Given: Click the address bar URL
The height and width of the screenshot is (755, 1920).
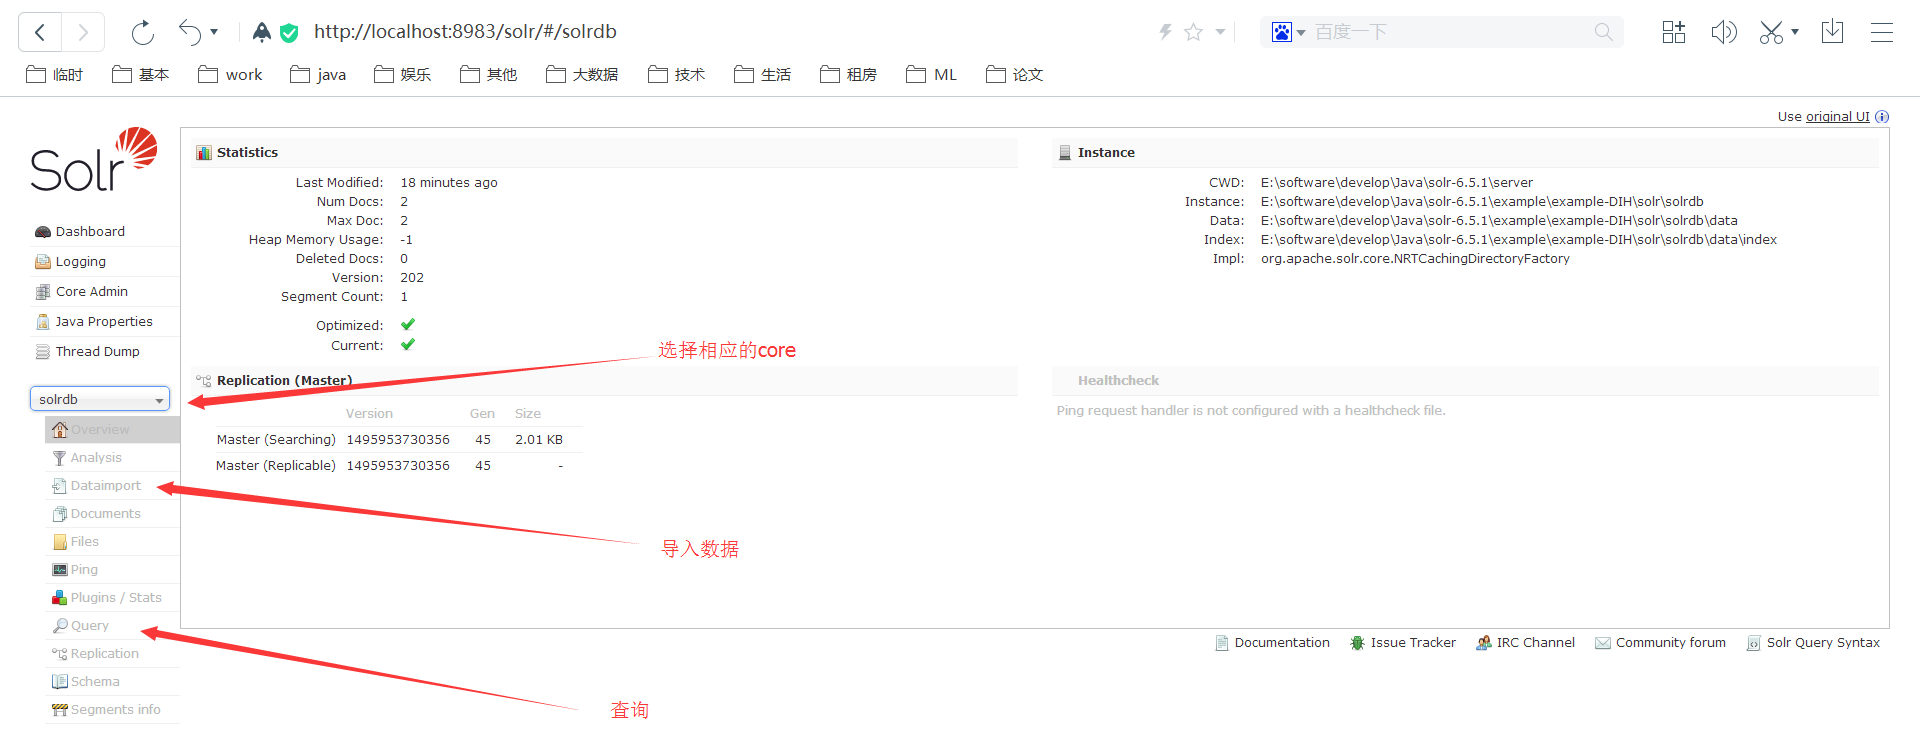Looking at the screenshot, I should [465, 32].
